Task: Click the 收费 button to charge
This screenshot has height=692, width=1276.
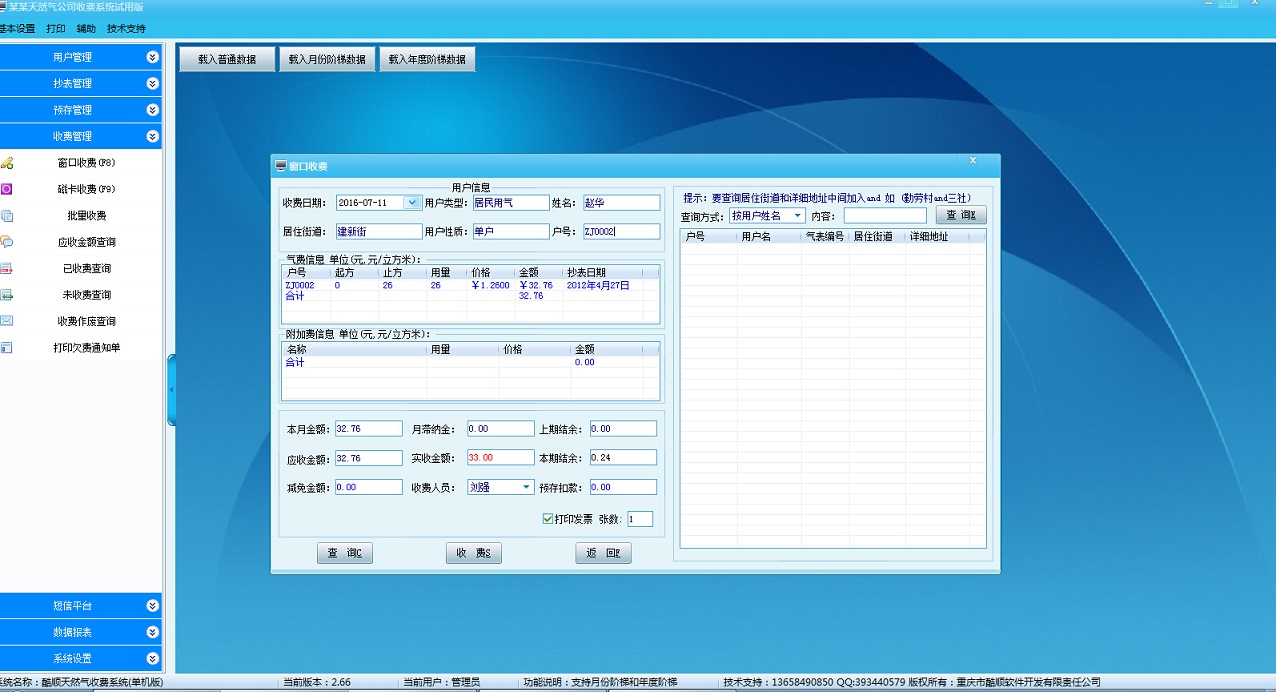Action: click(x=473, y=553)
